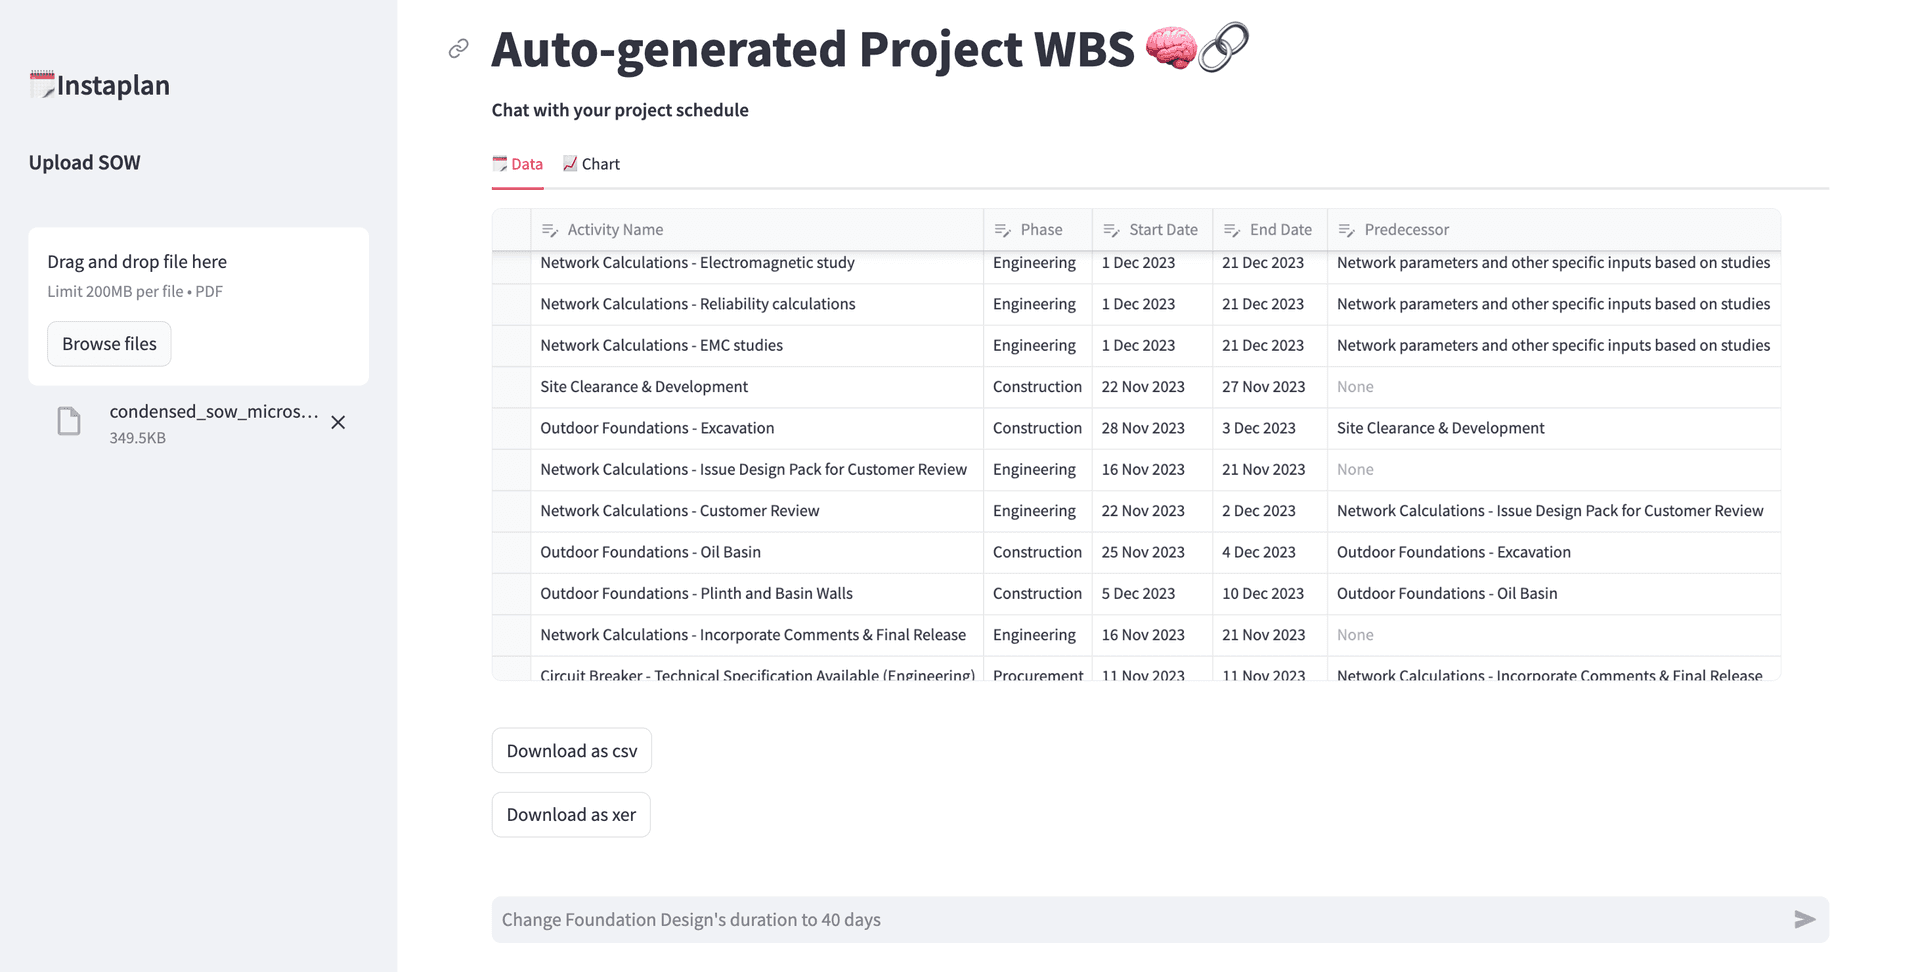Viewport: 1920px width, 972px height.
Task: Click the Instaplan logo in sidebar
Action: (x=100, y=85)
